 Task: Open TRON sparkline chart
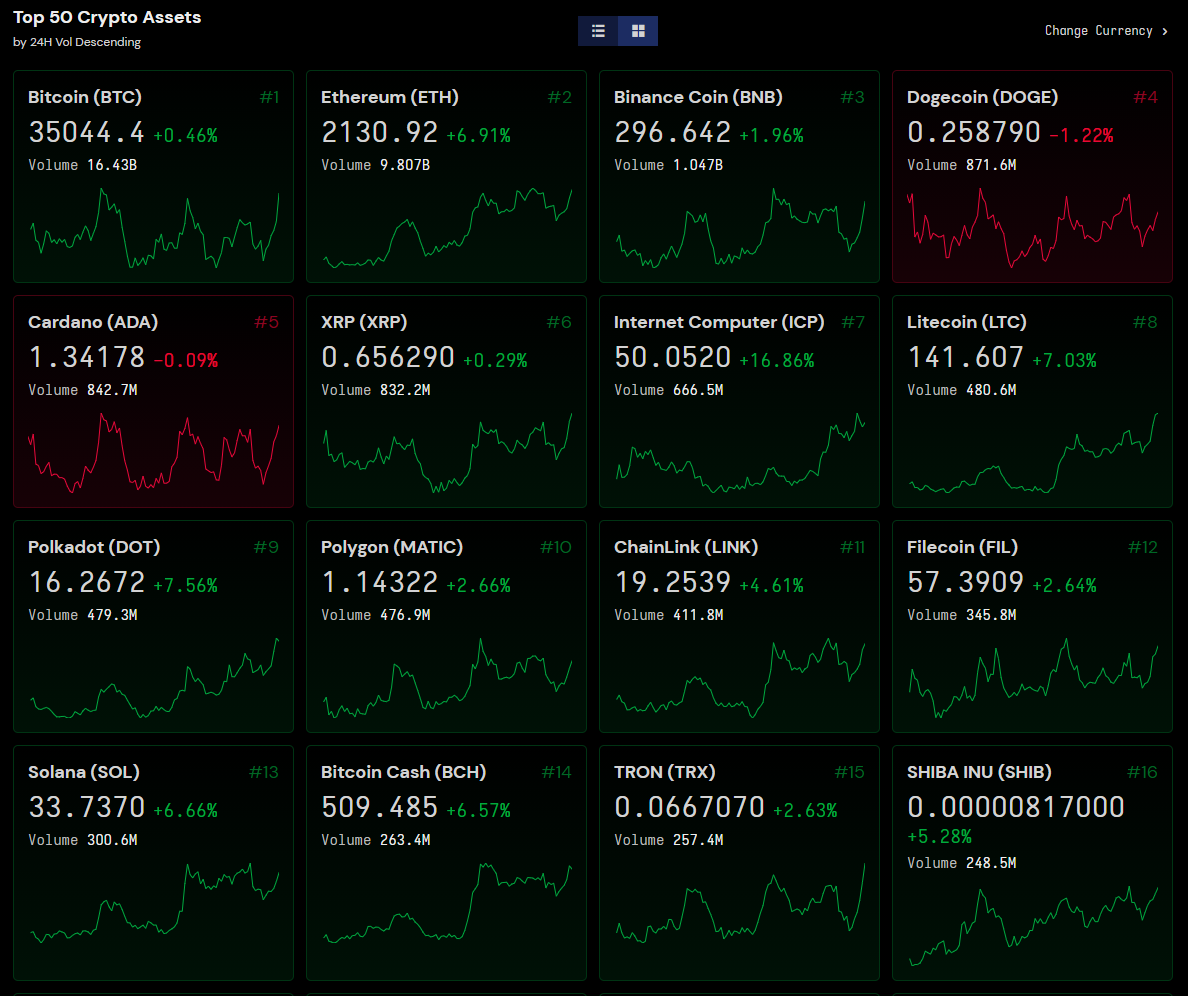[x=740, y=904]
